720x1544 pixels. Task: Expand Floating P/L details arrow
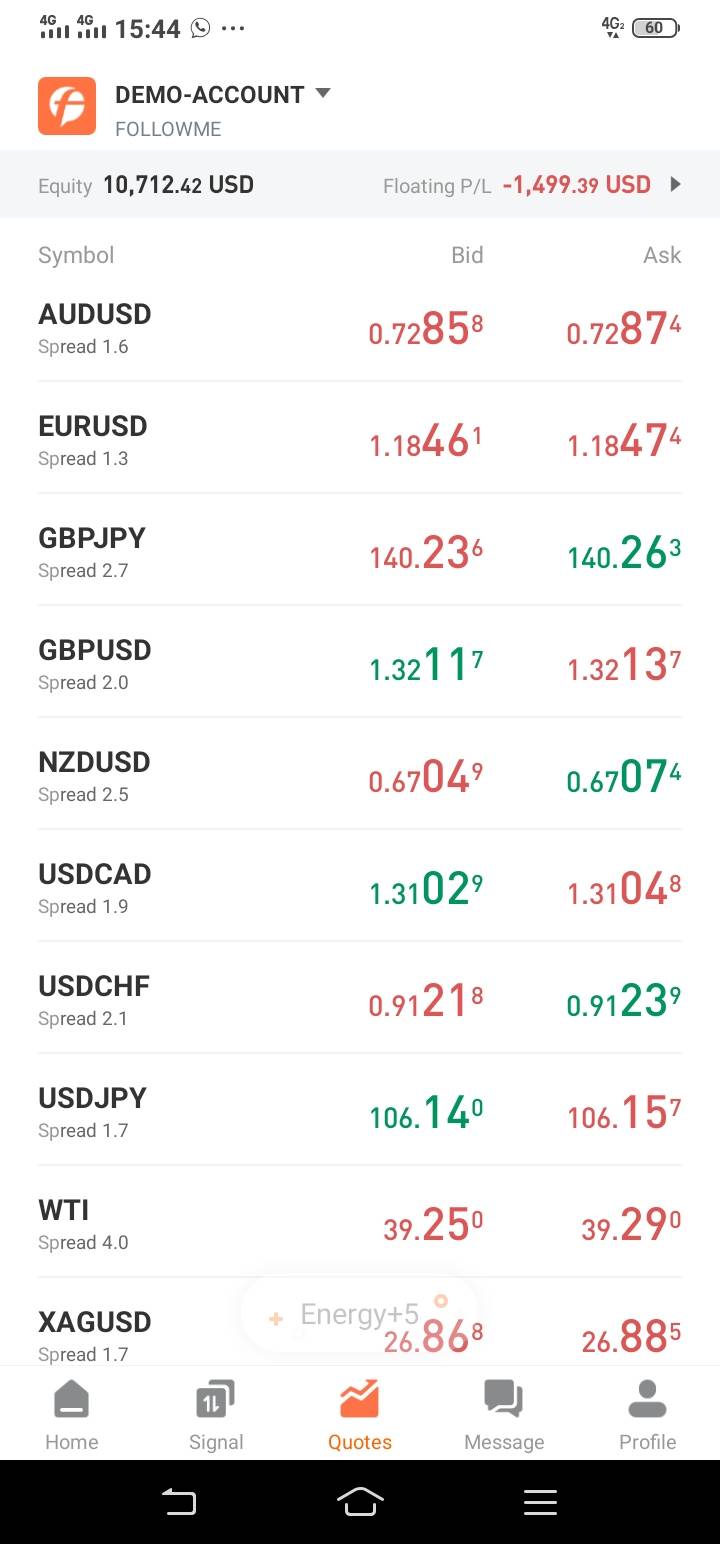point(676,184)
